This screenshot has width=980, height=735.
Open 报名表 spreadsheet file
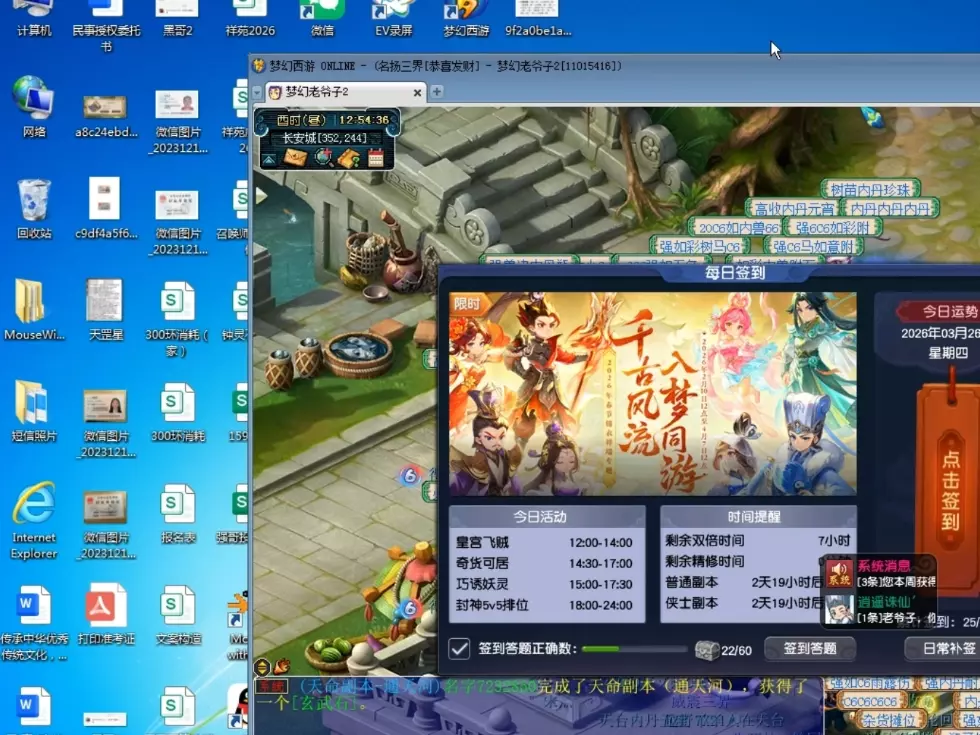click(x=178, y=512)
